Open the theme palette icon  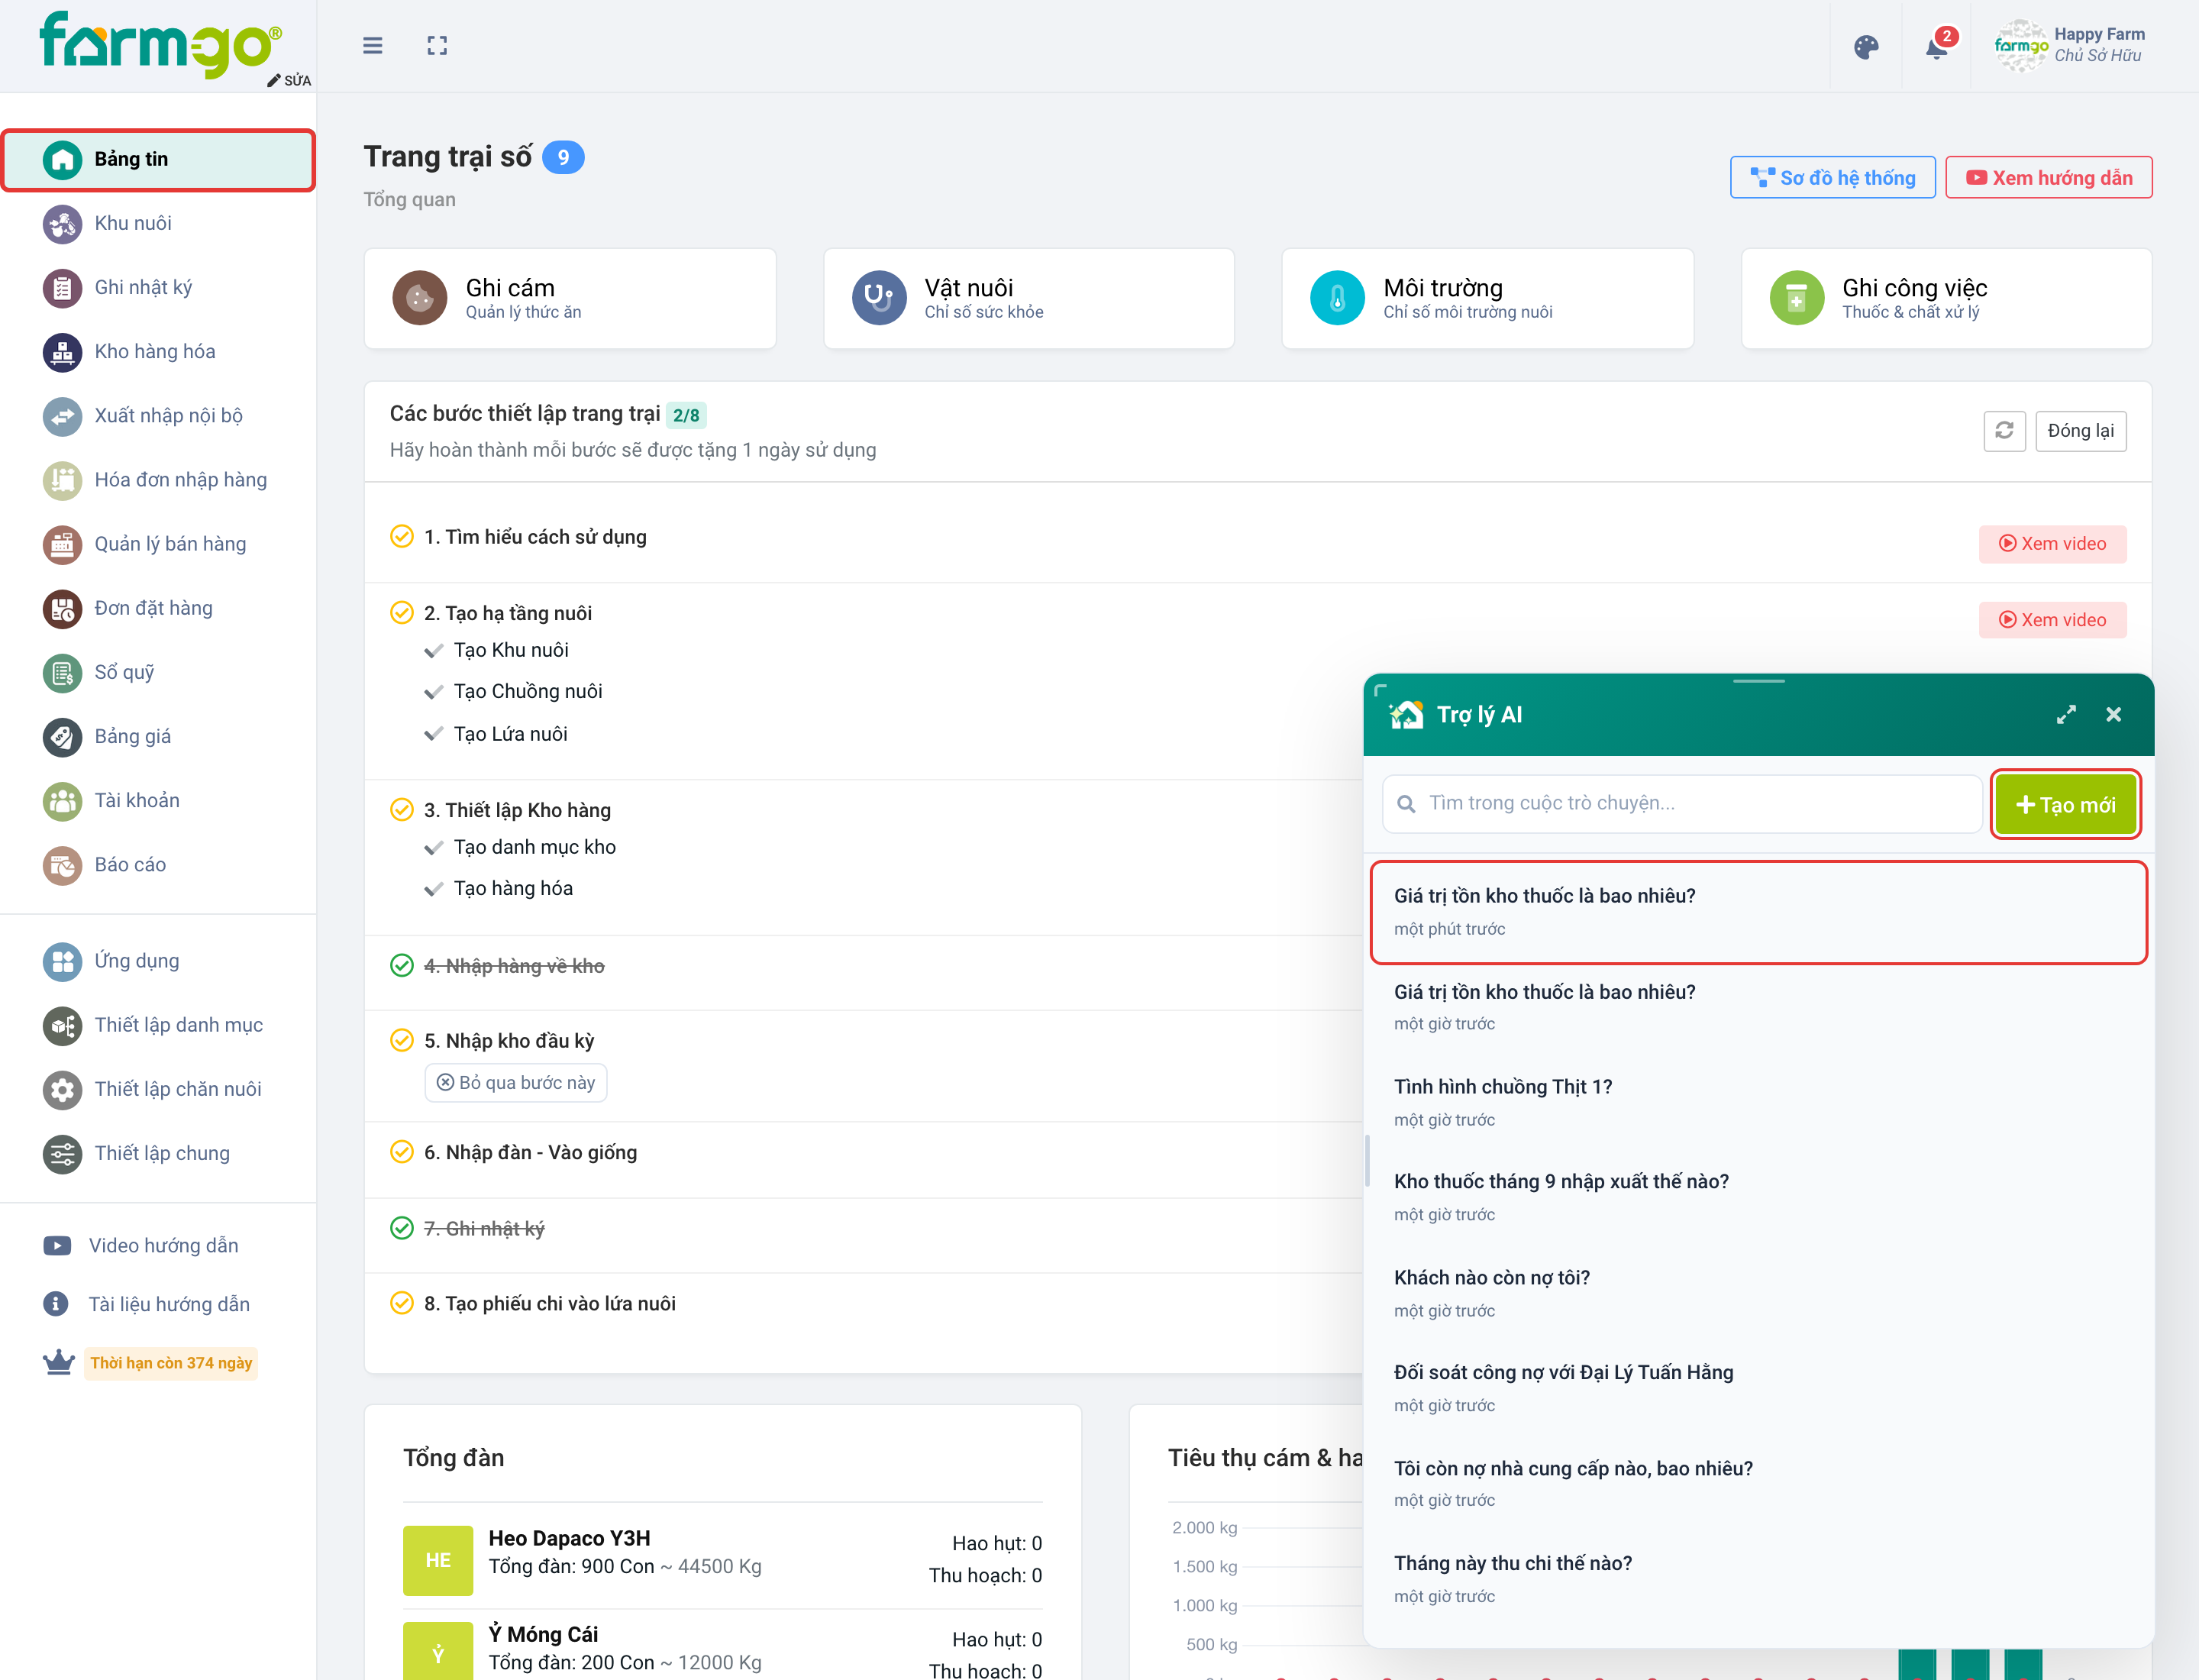[1866, 47]
